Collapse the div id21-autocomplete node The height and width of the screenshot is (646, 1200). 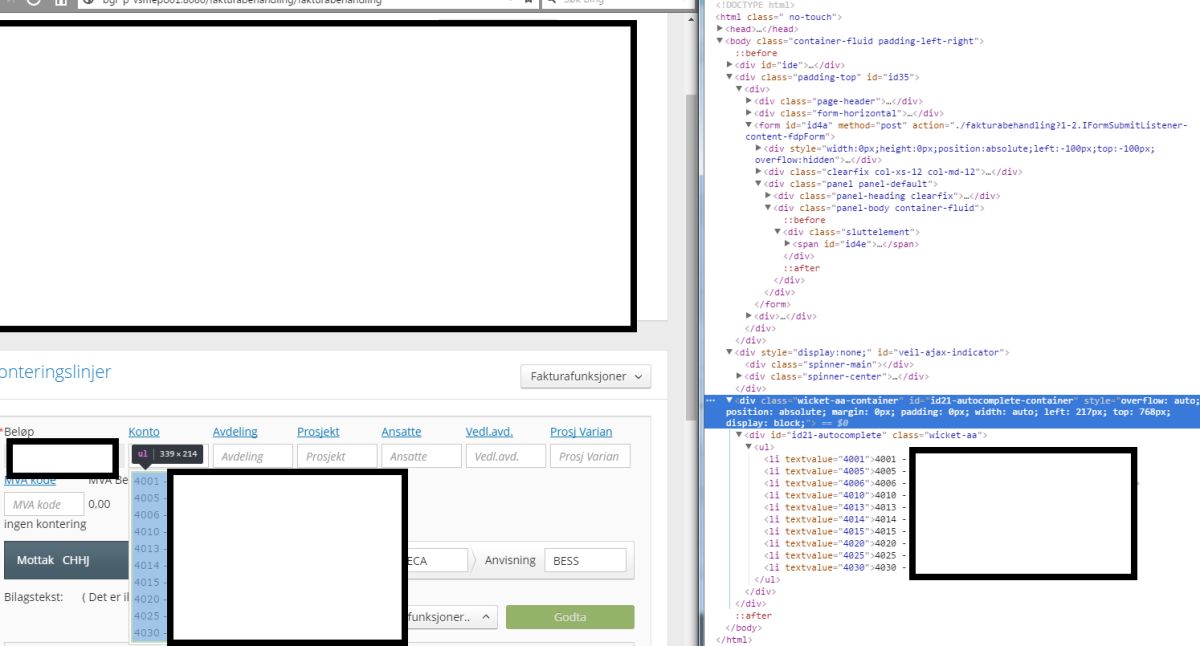740,435
